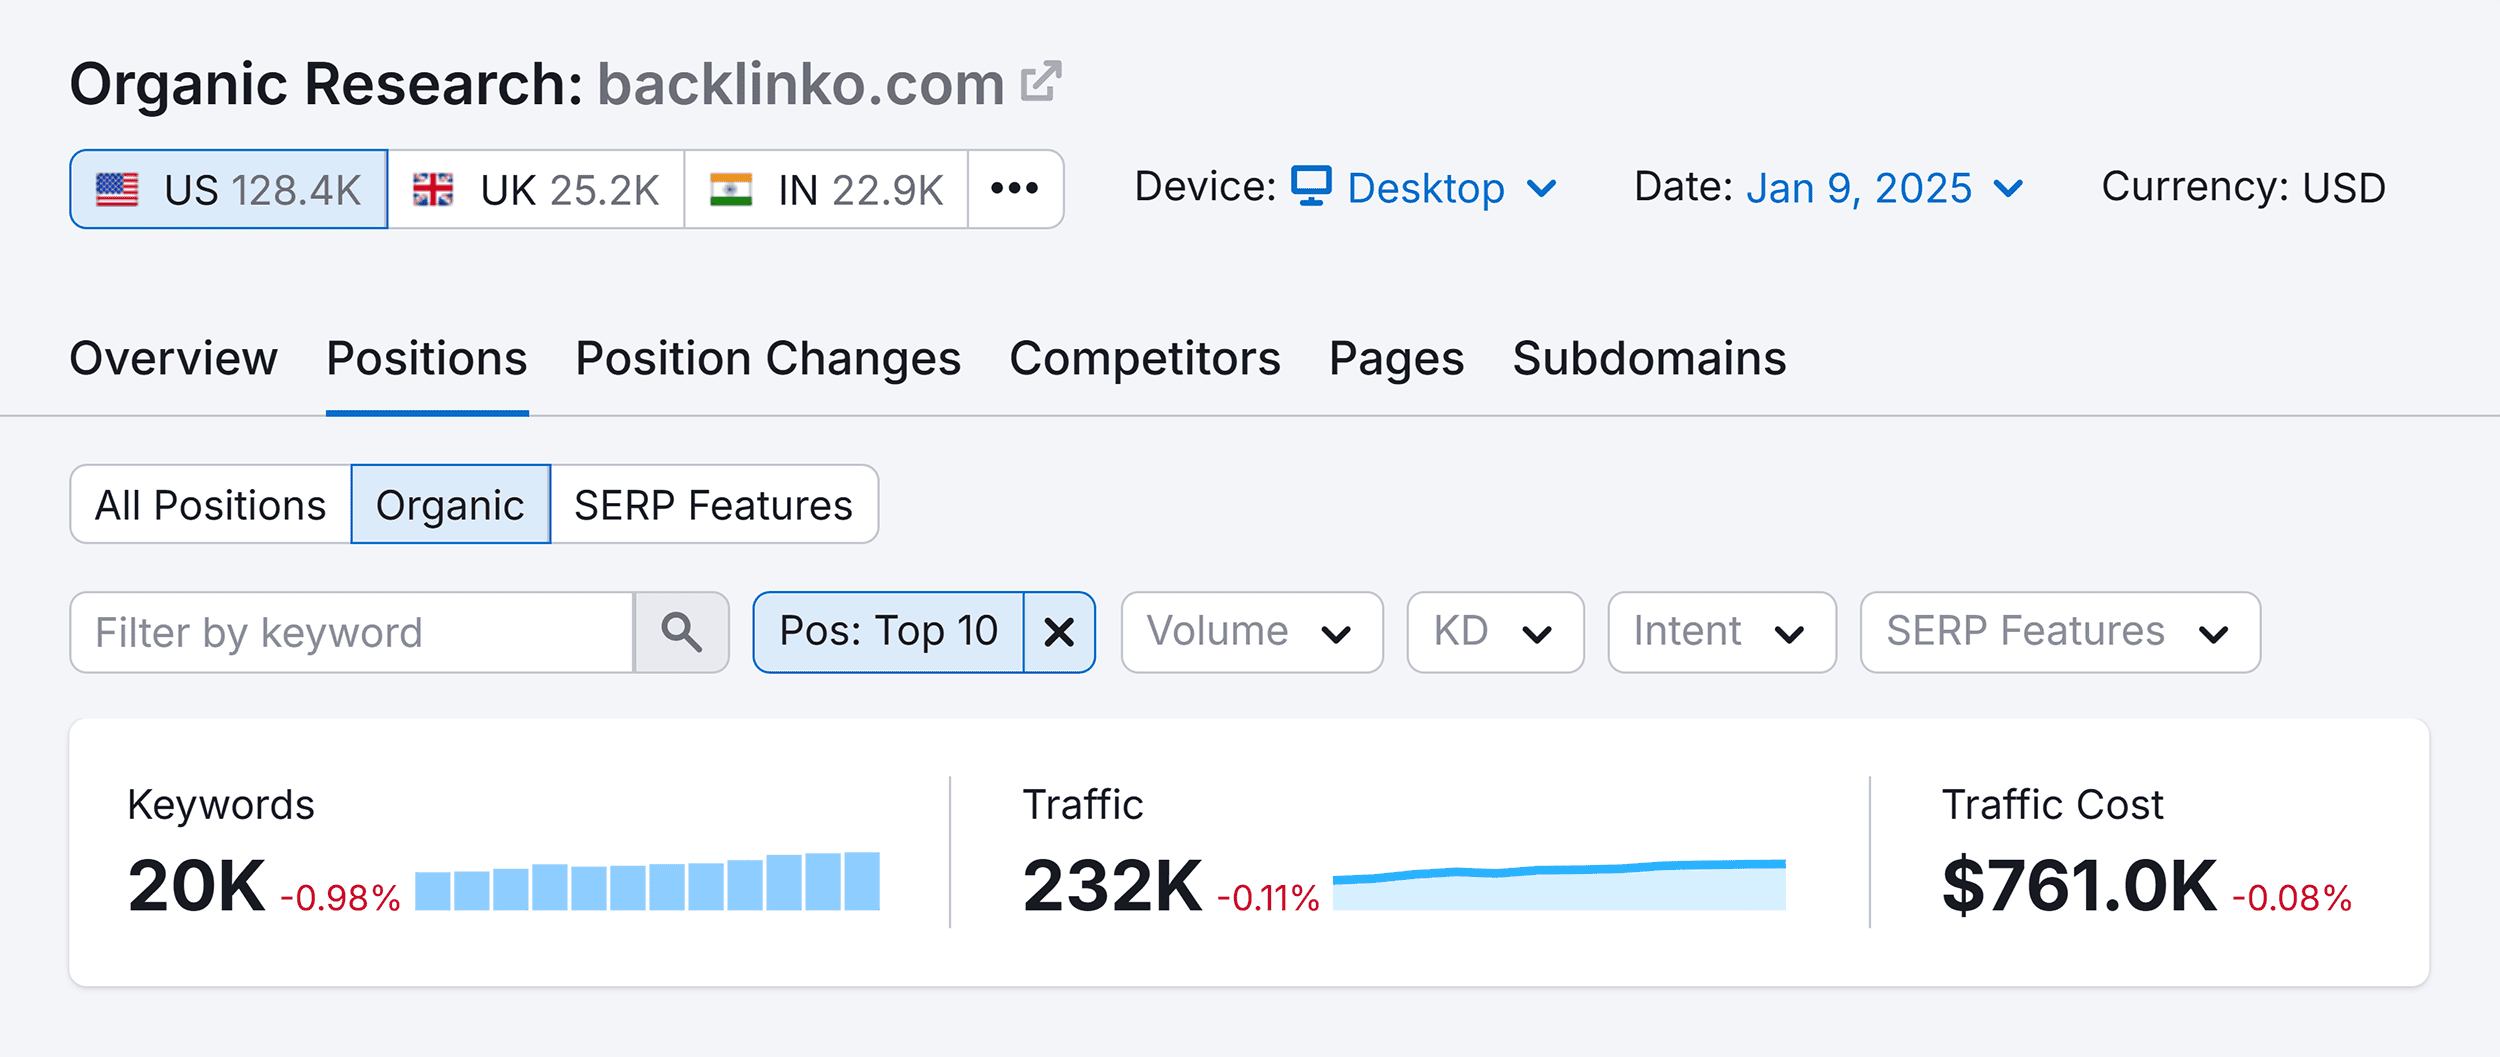Switch to SERP Features positions view
The image size is (2500, 1057).
(x=714, y=505)
